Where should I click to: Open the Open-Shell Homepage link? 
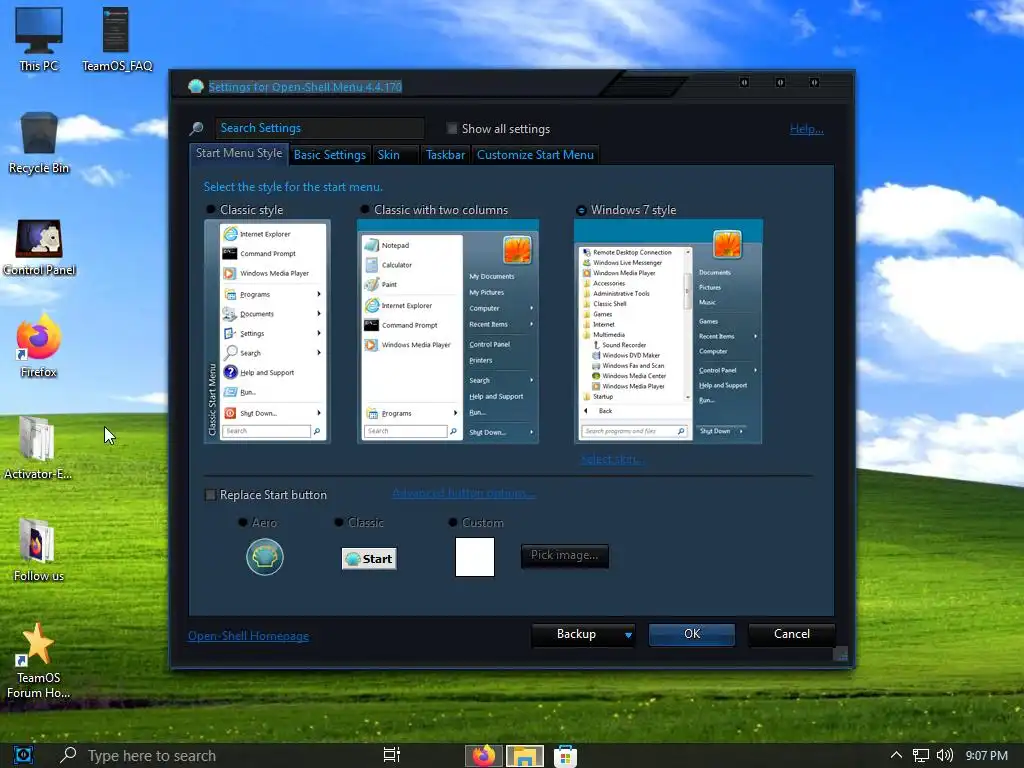coord(248,636)
